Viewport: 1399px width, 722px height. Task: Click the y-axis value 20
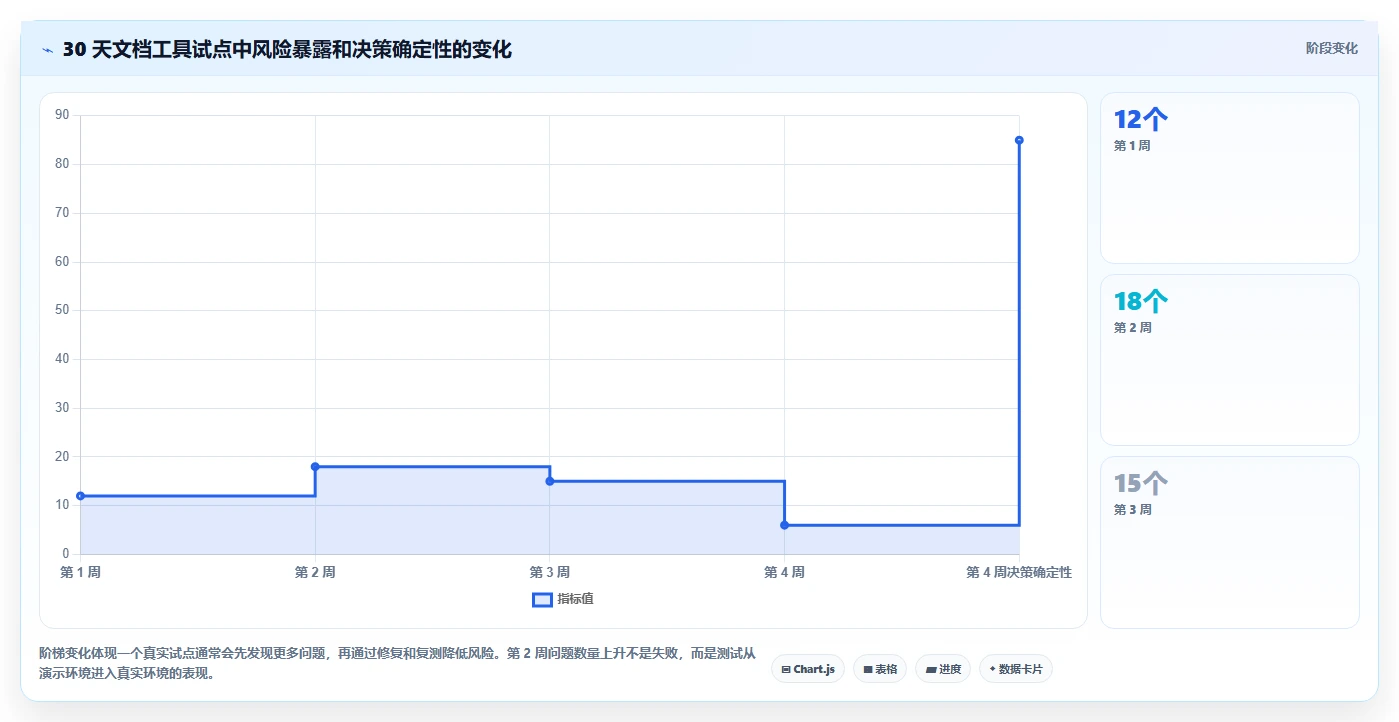62,456
